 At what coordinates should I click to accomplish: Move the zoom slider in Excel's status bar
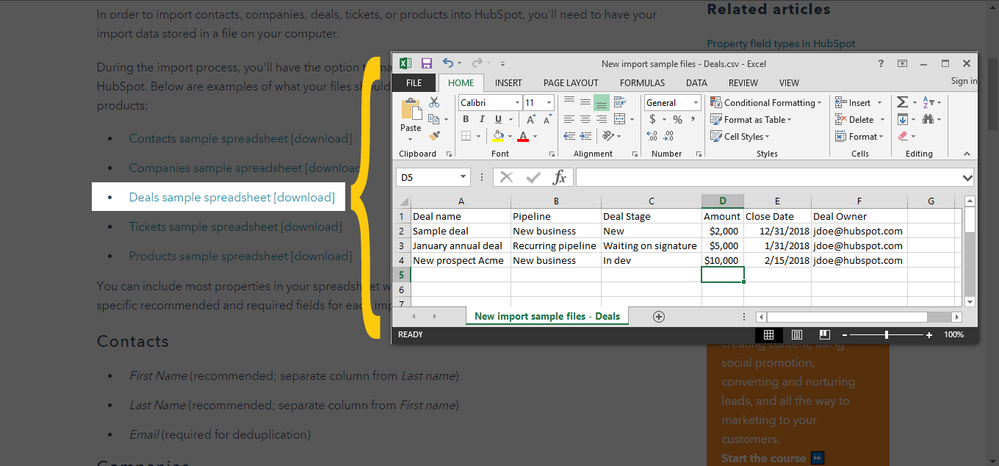[886, 335]
